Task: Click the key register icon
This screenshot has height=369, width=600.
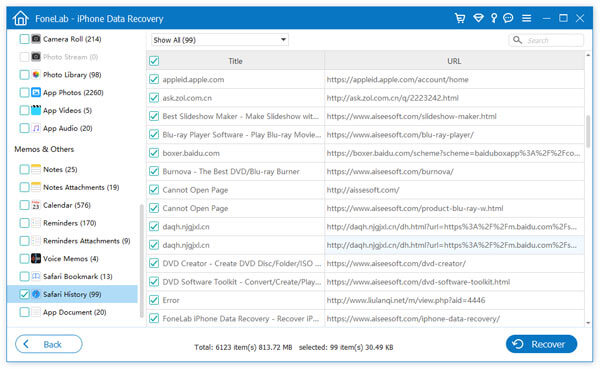Action: tap(494, 18)
